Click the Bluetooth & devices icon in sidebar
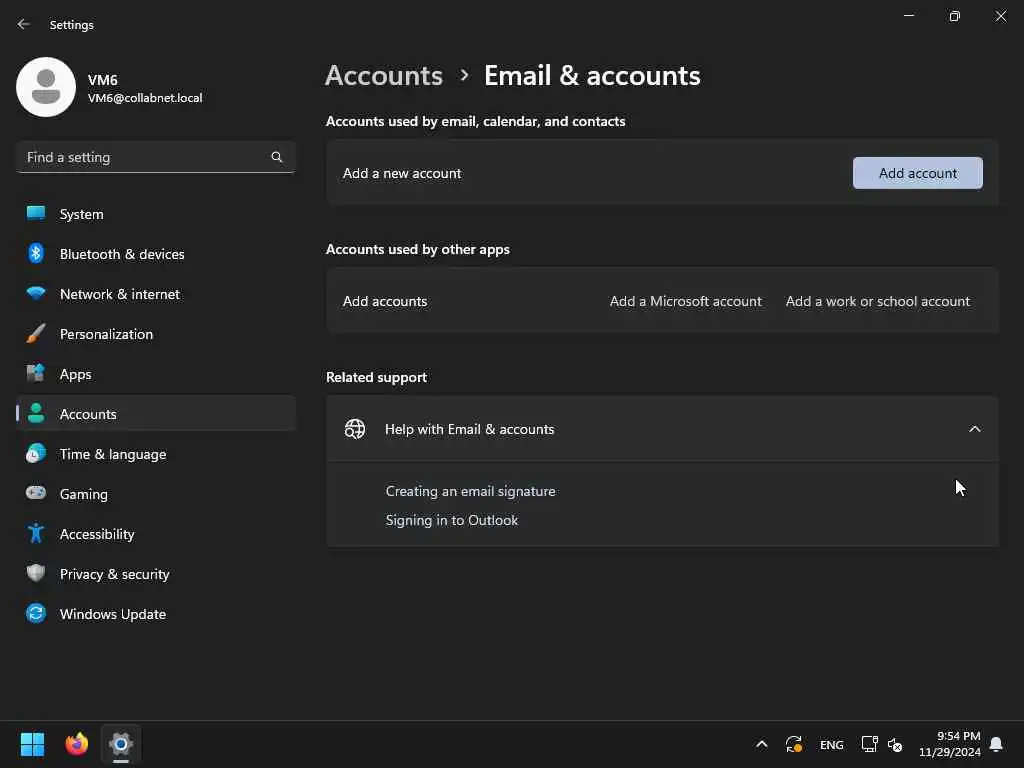The image size is (1024, 768). click(x=36, y=253)
